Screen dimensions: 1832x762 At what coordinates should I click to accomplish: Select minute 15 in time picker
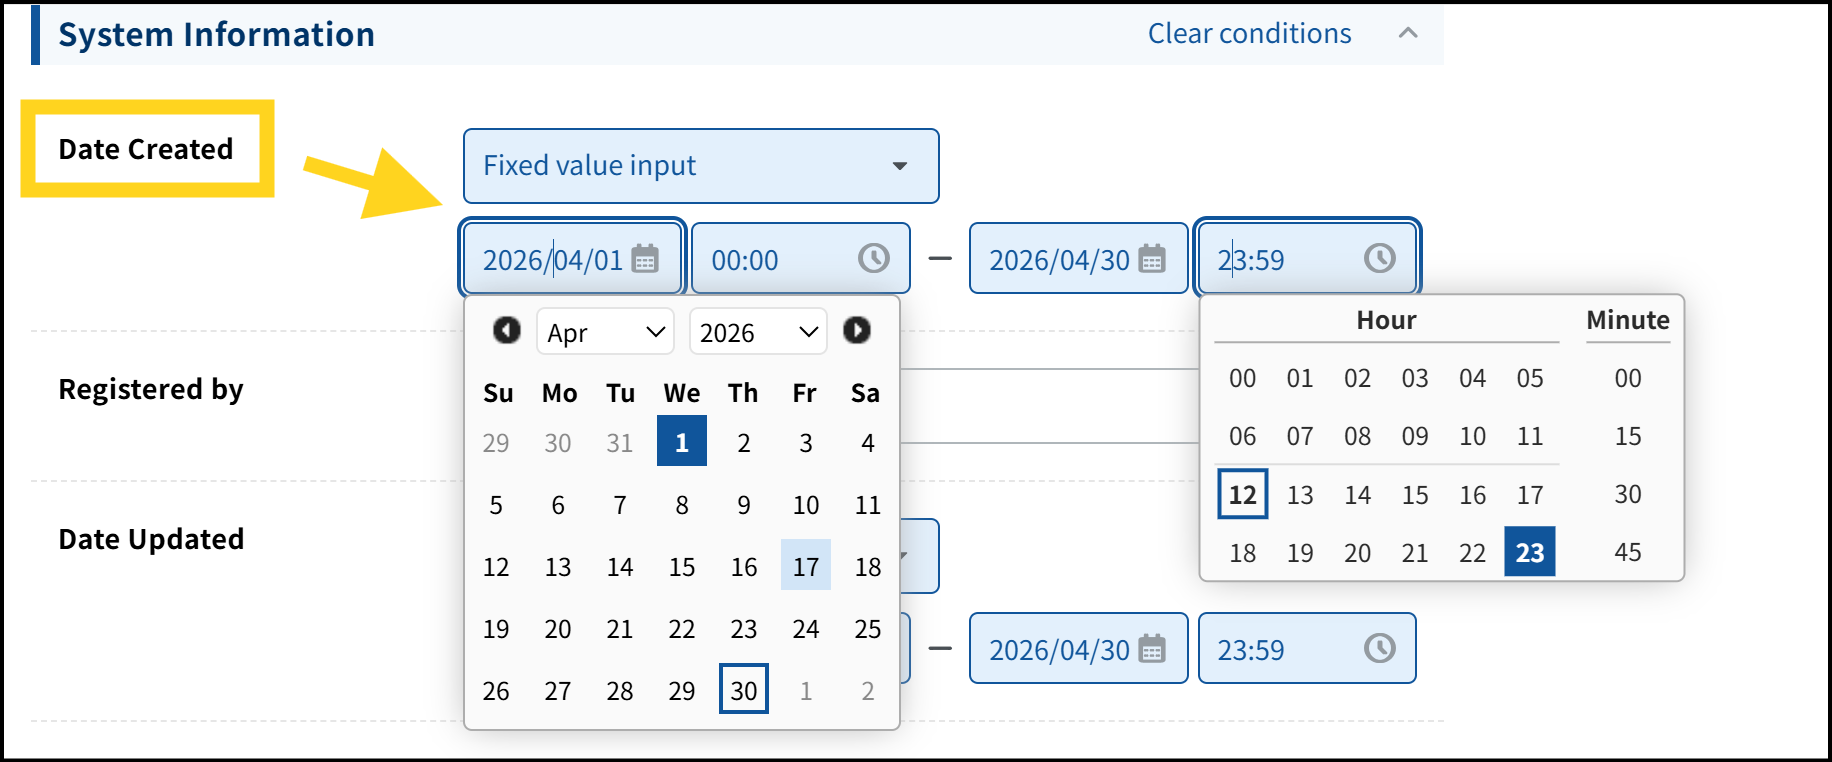click(x=1627, y=436)
